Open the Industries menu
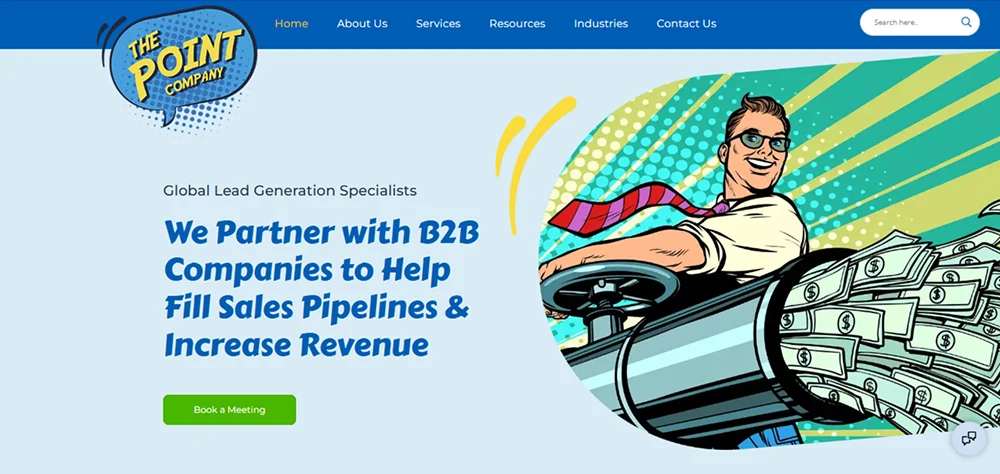The image size is (1000, 474). [601, 24]
